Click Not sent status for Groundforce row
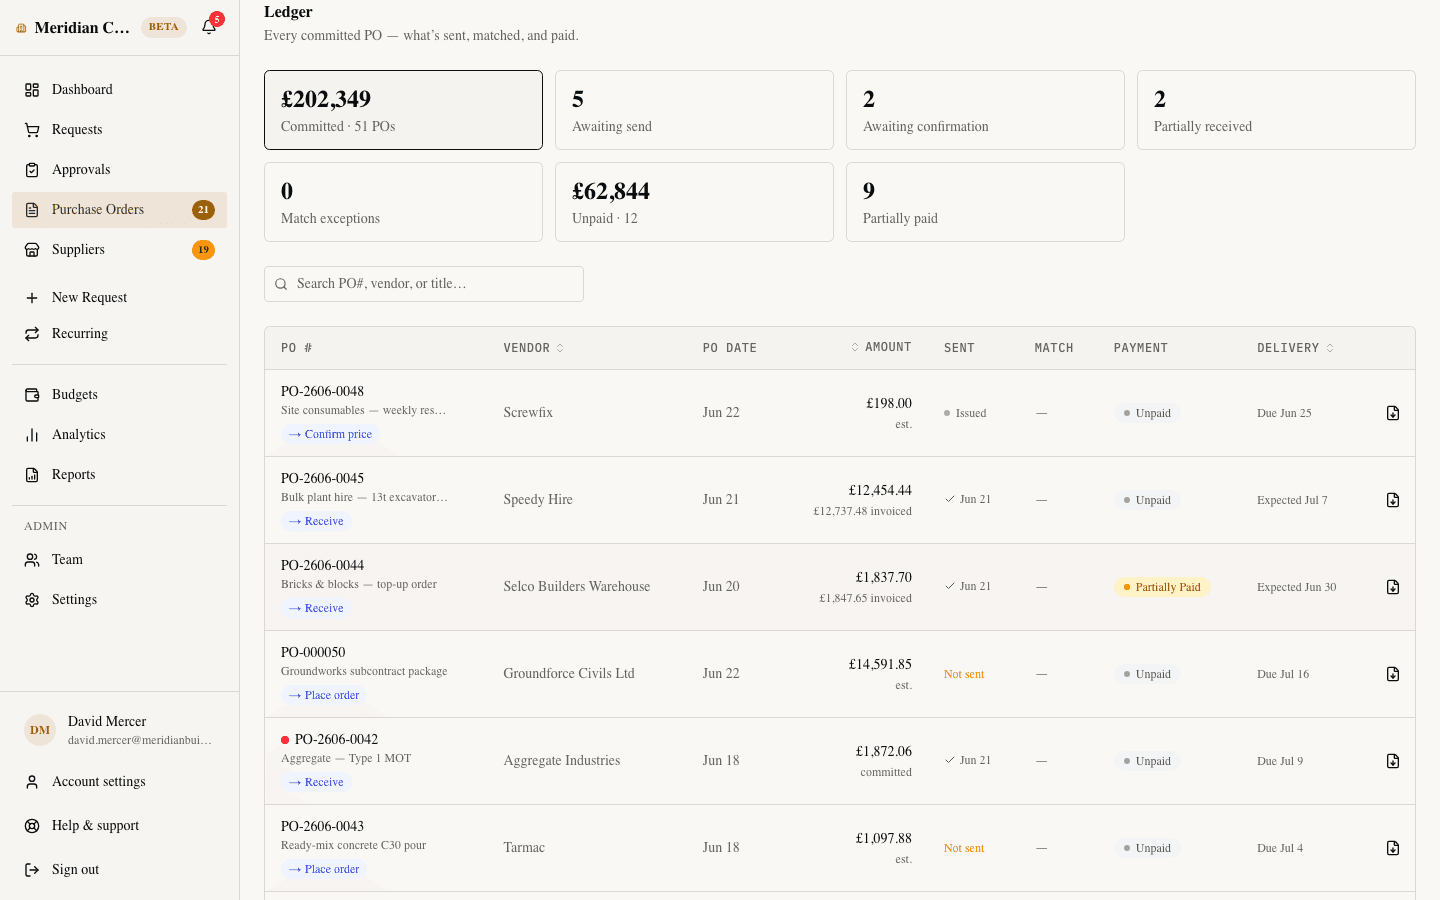Viewport: 1440px width, 900px height. point(964,674)
